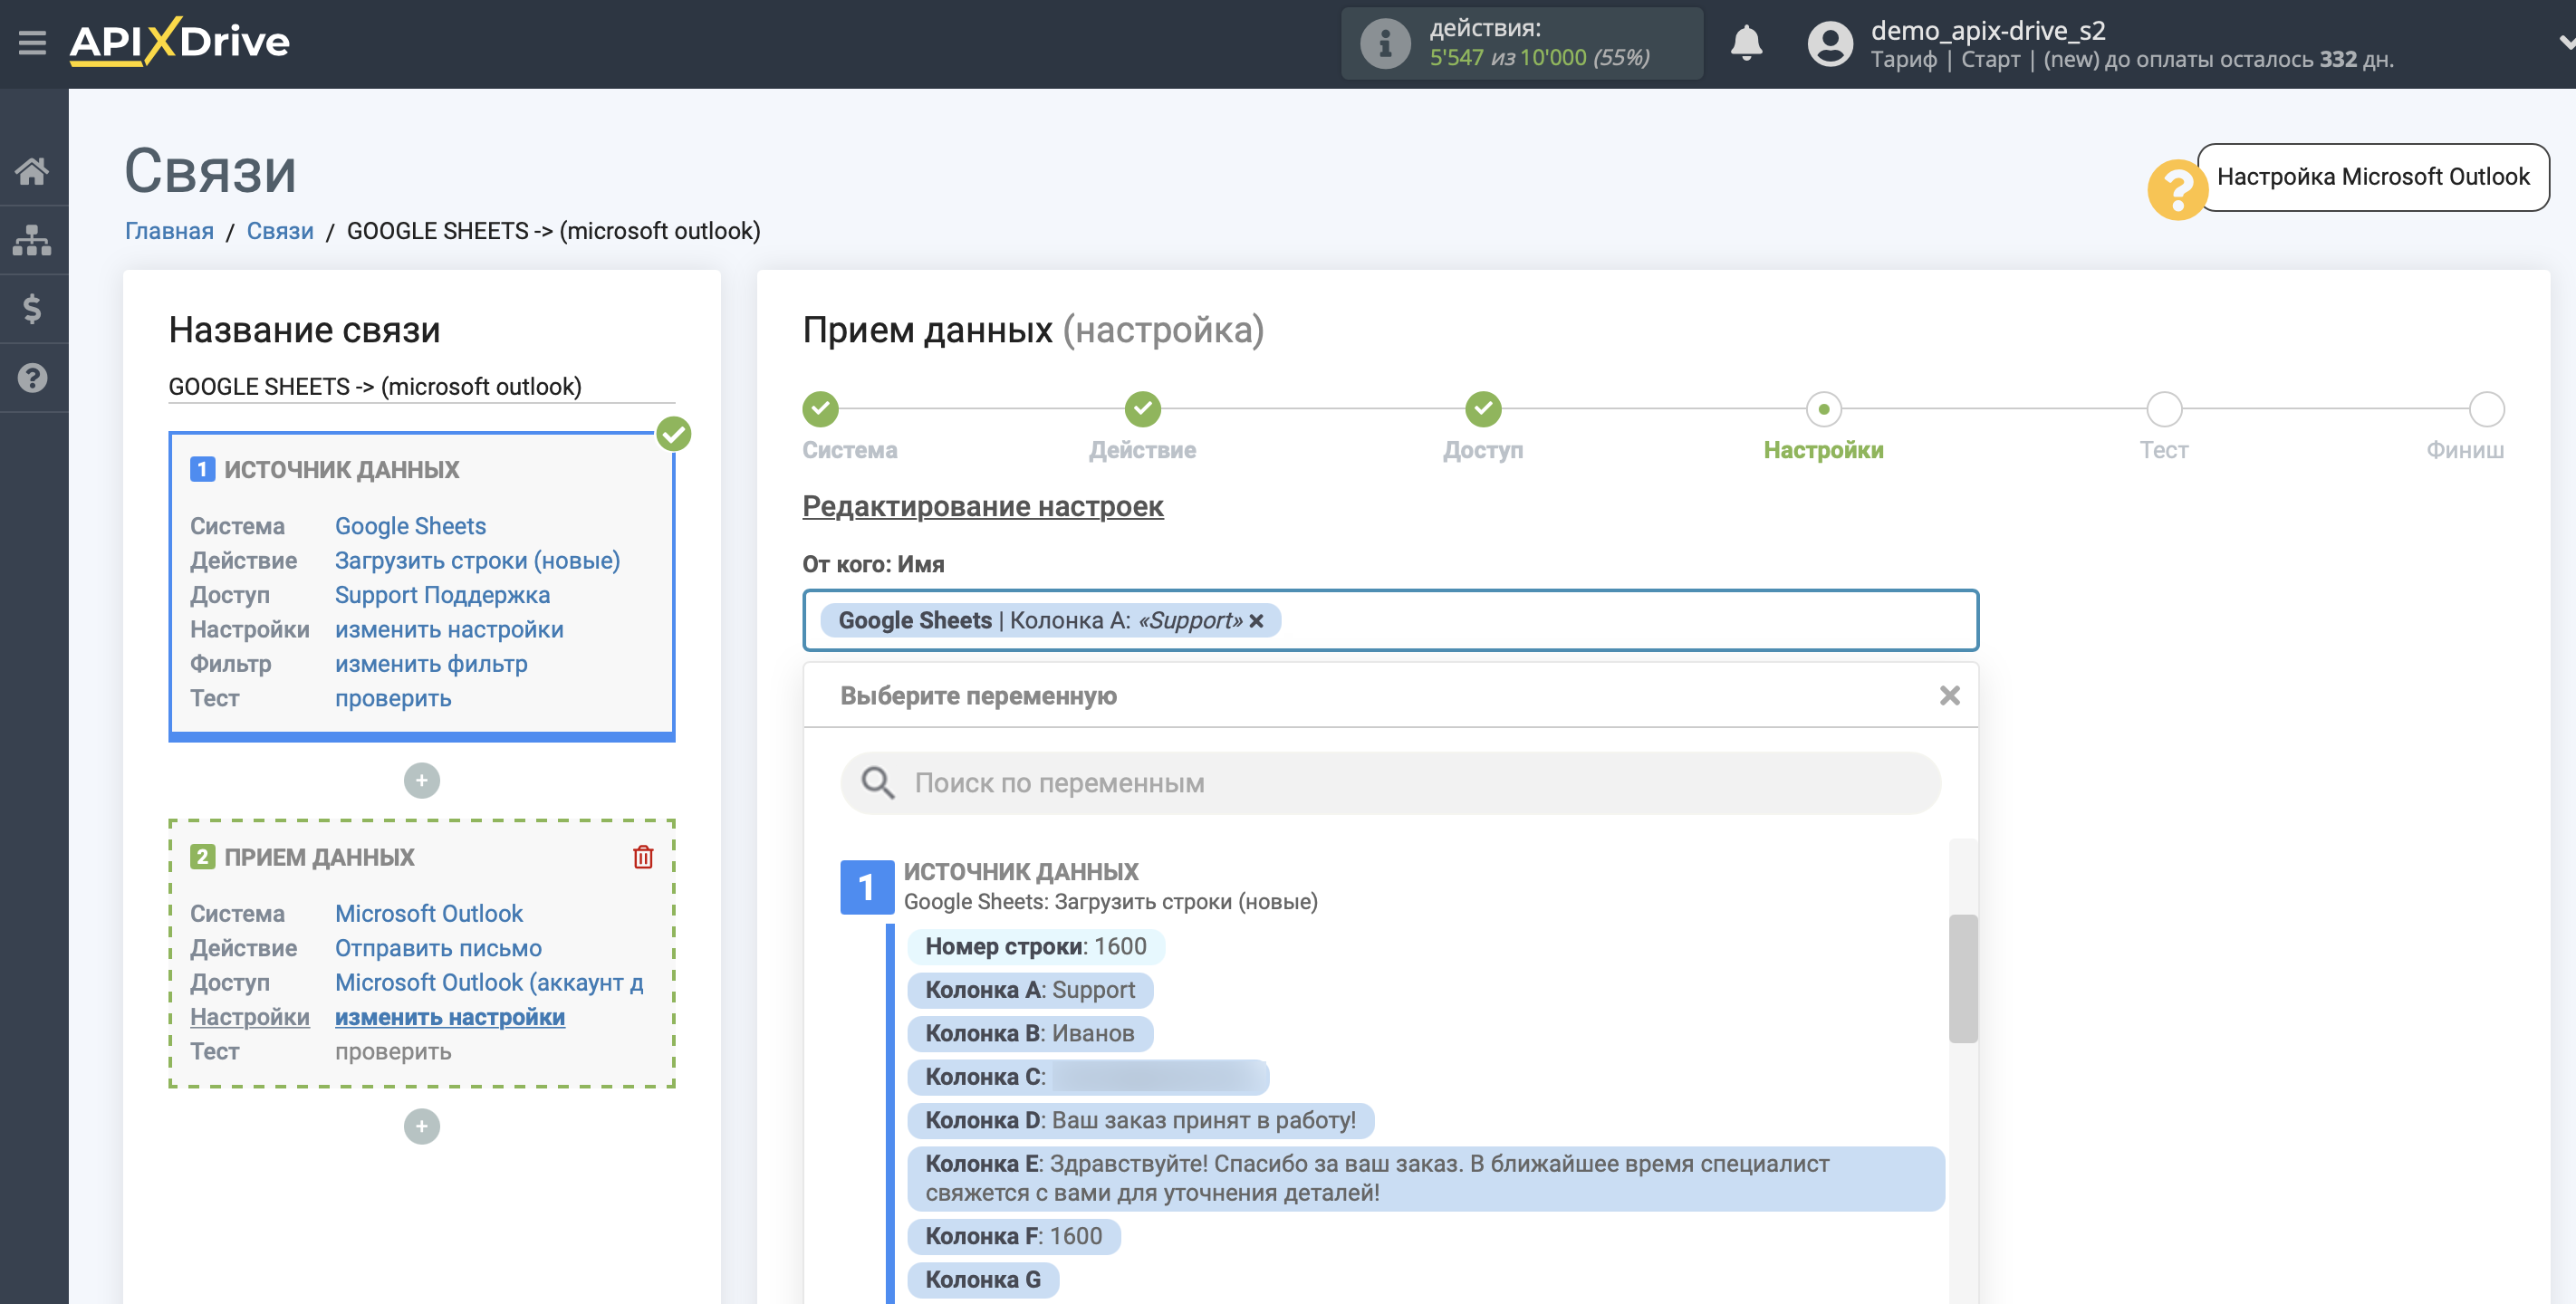
Task: Add a step below the receiver block
Action: 421,1126
